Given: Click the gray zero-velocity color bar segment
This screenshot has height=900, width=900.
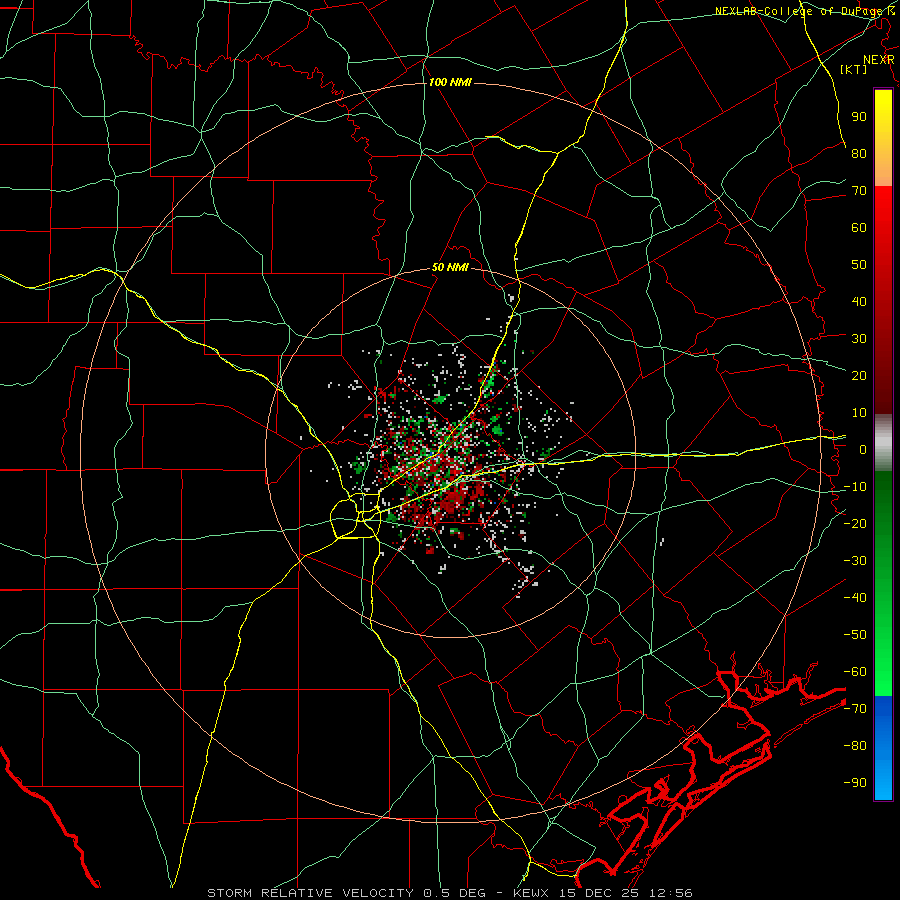Looking at the screenshot, I should point(883,443).
